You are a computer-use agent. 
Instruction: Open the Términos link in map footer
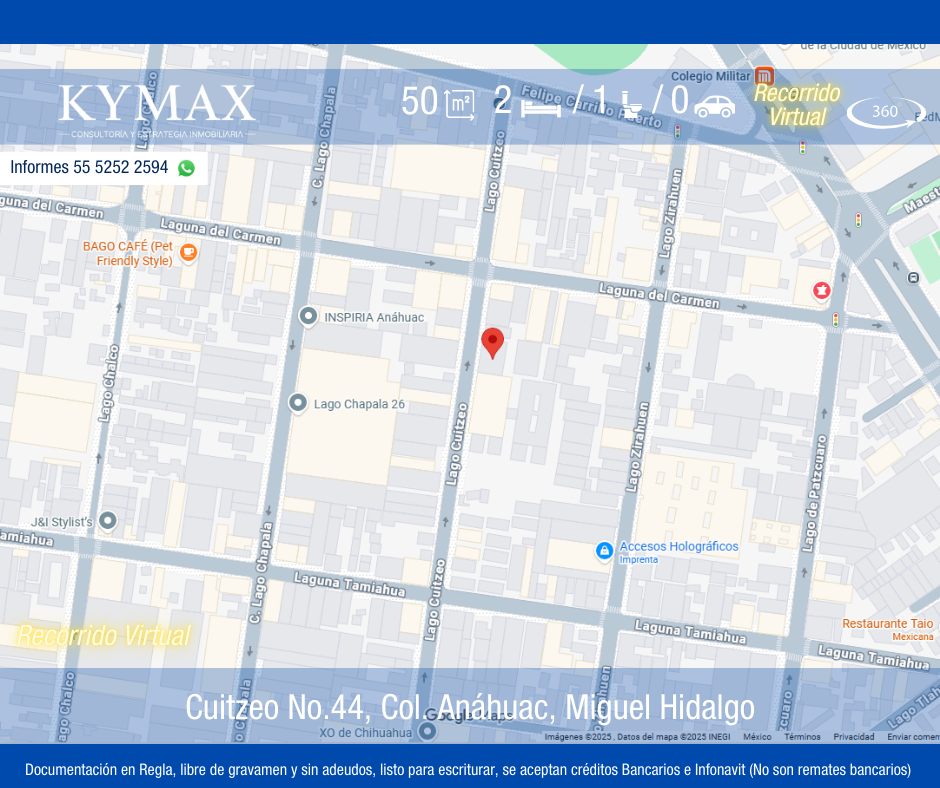802,737
